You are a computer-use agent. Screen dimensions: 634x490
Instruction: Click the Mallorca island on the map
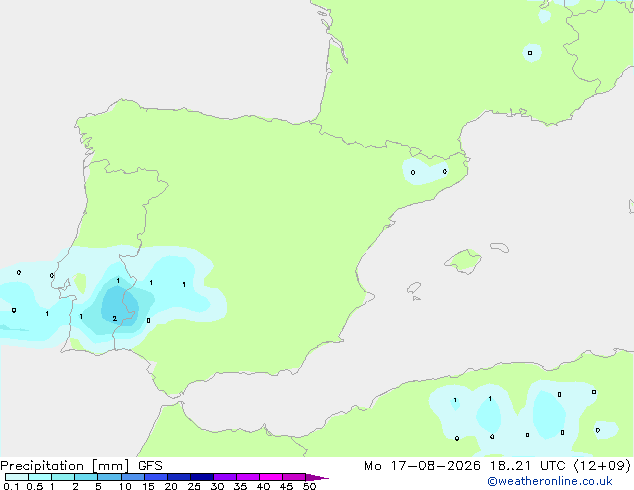(463, 261)
